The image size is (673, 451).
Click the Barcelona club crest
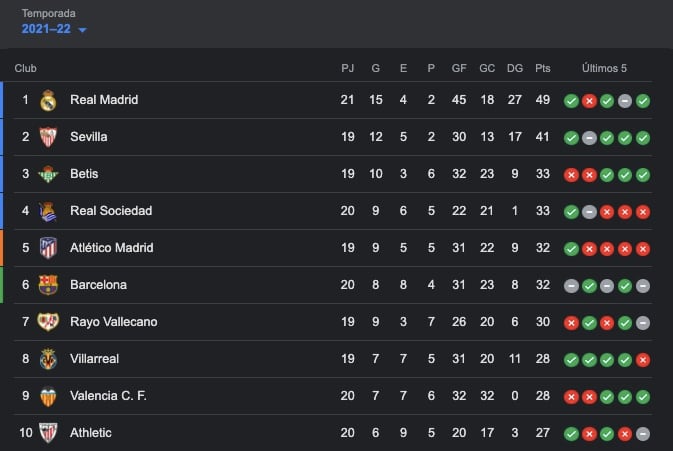[x=47, y=285]
